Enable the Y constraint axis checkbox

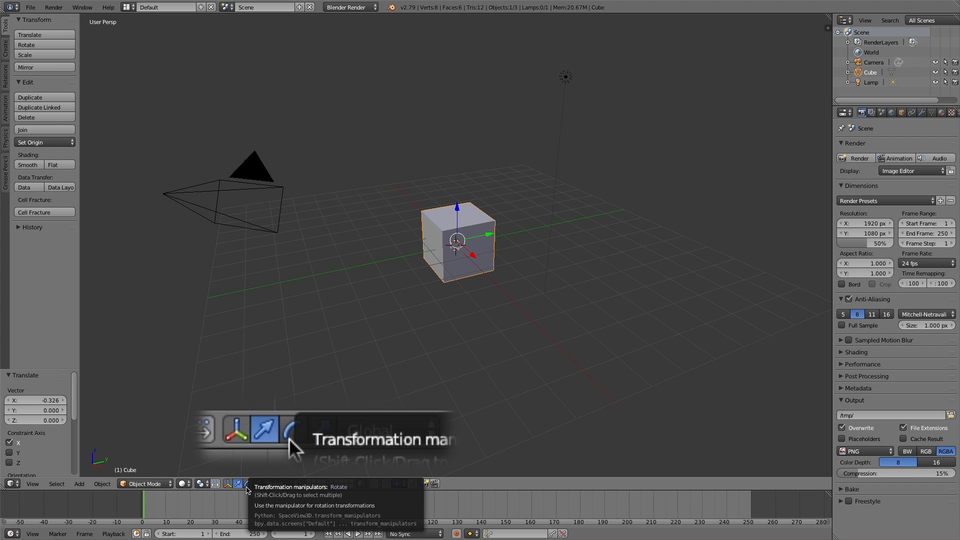tap(9, 452)
